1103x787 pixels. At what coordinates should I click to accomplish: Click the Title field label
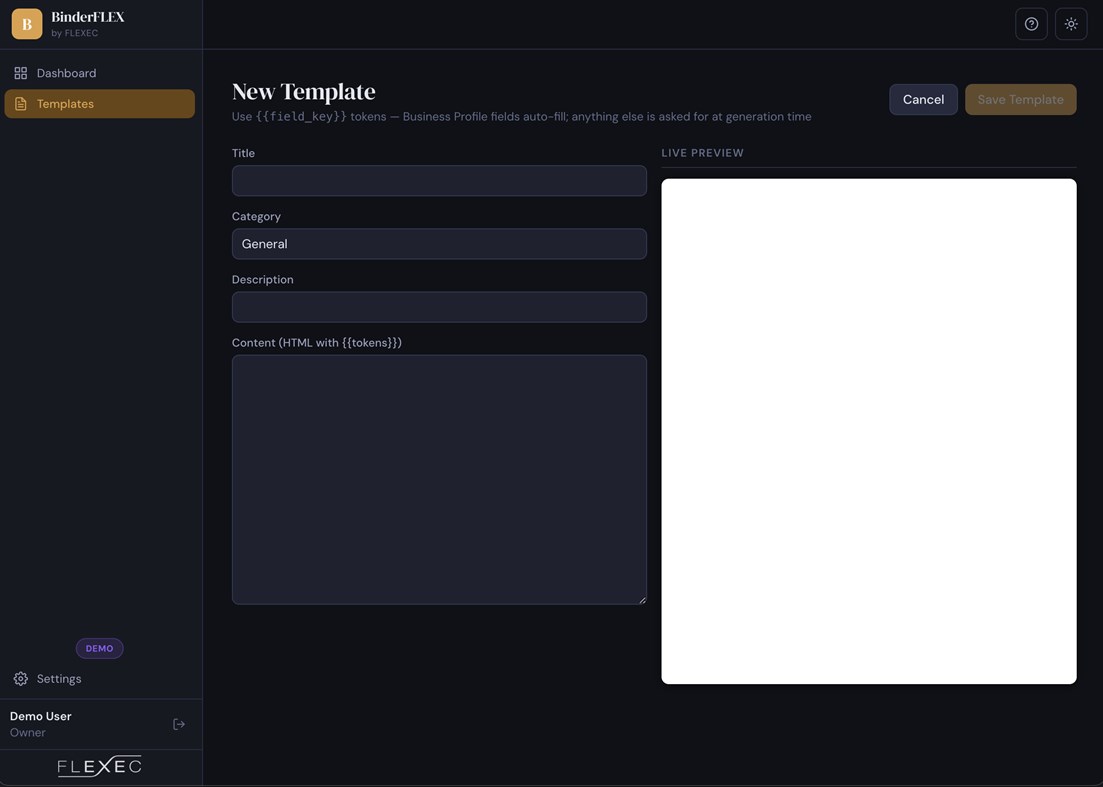pos(243,153)
